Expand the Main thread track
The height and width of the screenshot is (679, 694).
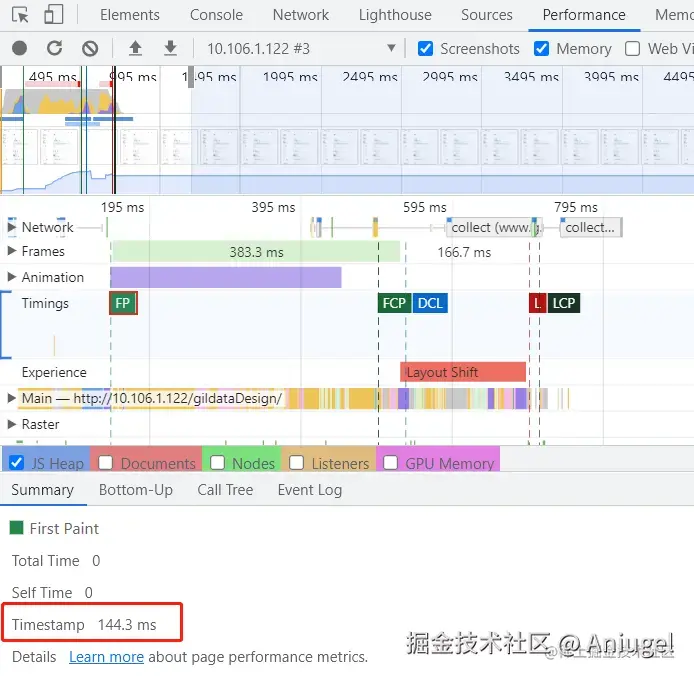pos(12,397)
